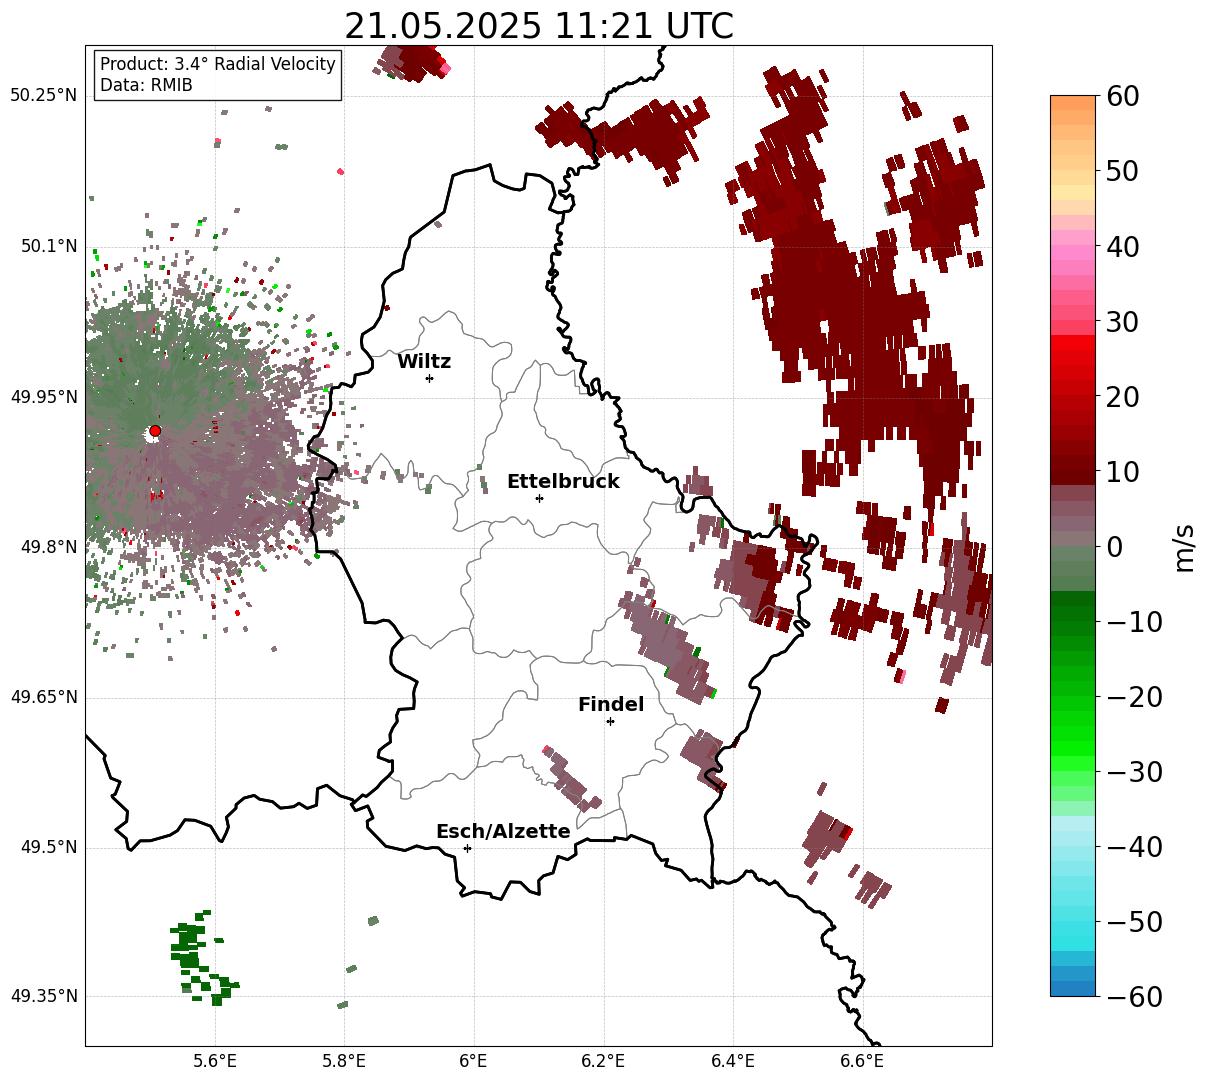Click the Data: RMIB text

click(x=146, y=85)
